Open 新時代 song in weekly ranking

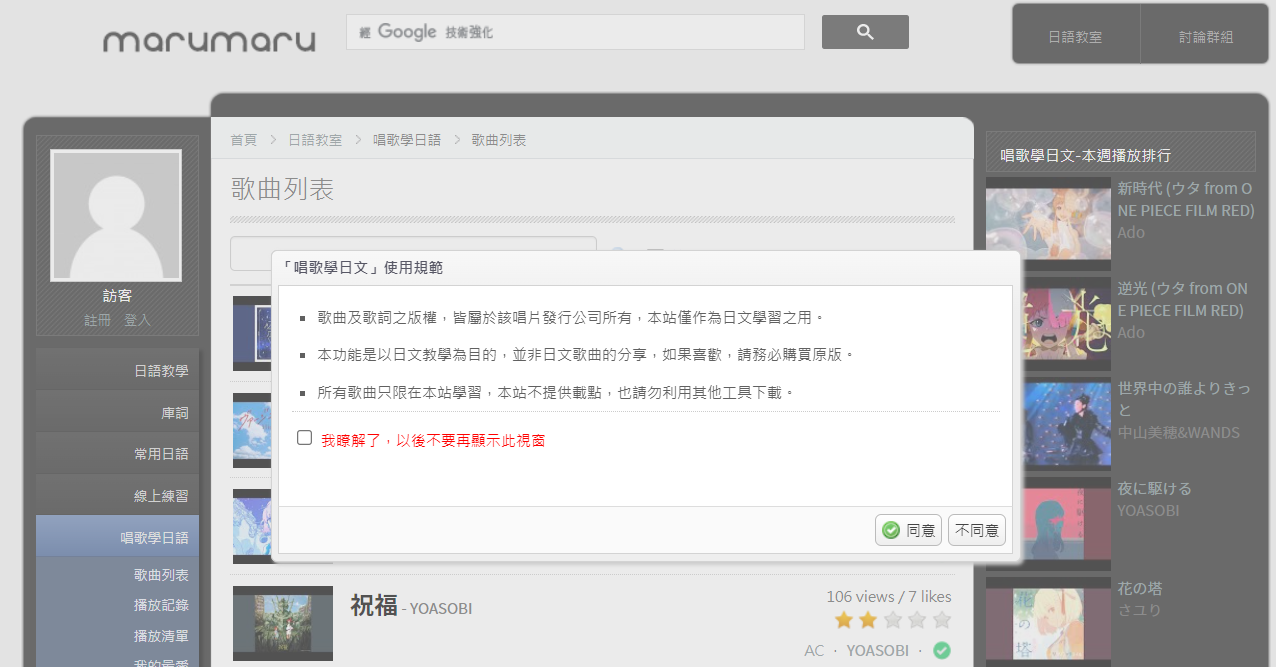[x=1185, y=199]
